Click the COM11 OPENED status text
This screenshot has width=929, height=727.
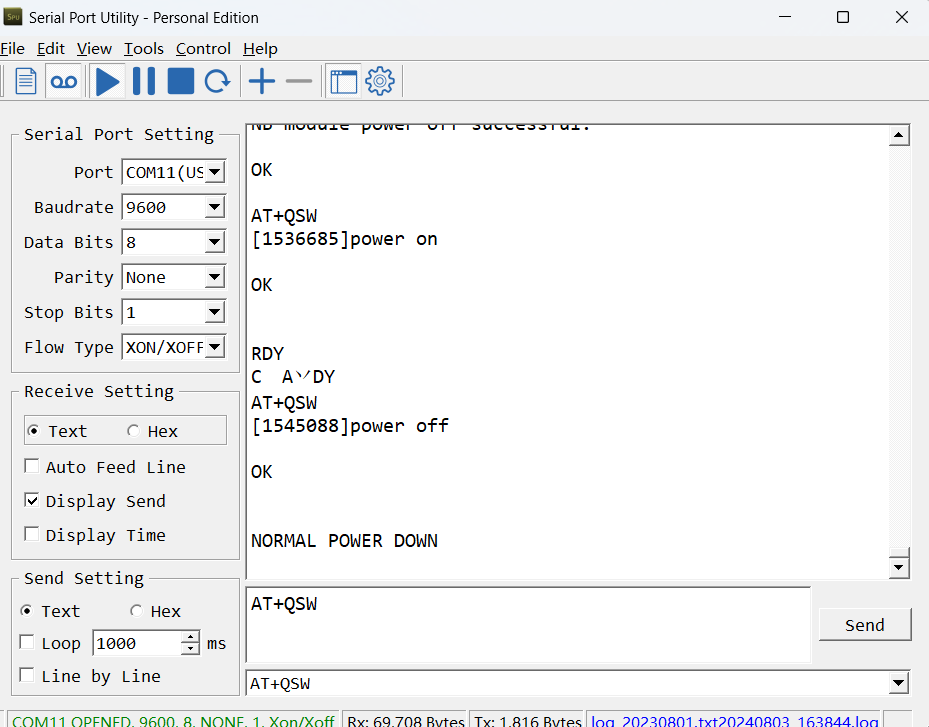tap(173, 720)
